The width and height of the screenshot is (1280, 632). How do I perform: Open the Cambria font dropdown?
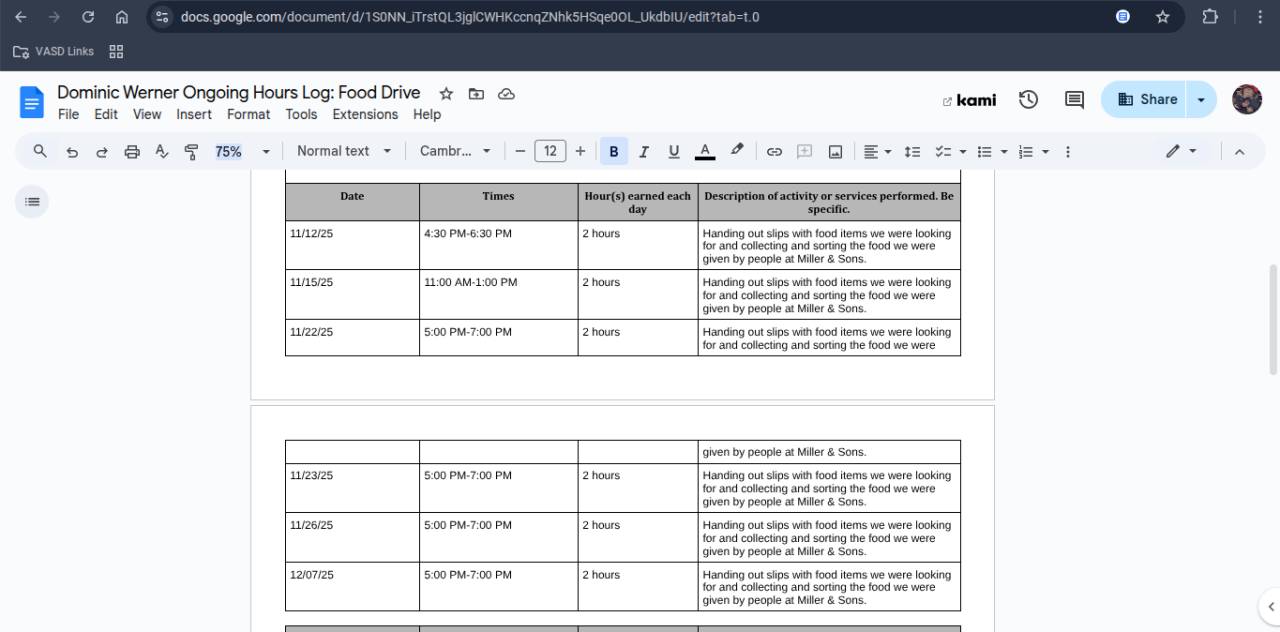point(455,151)
